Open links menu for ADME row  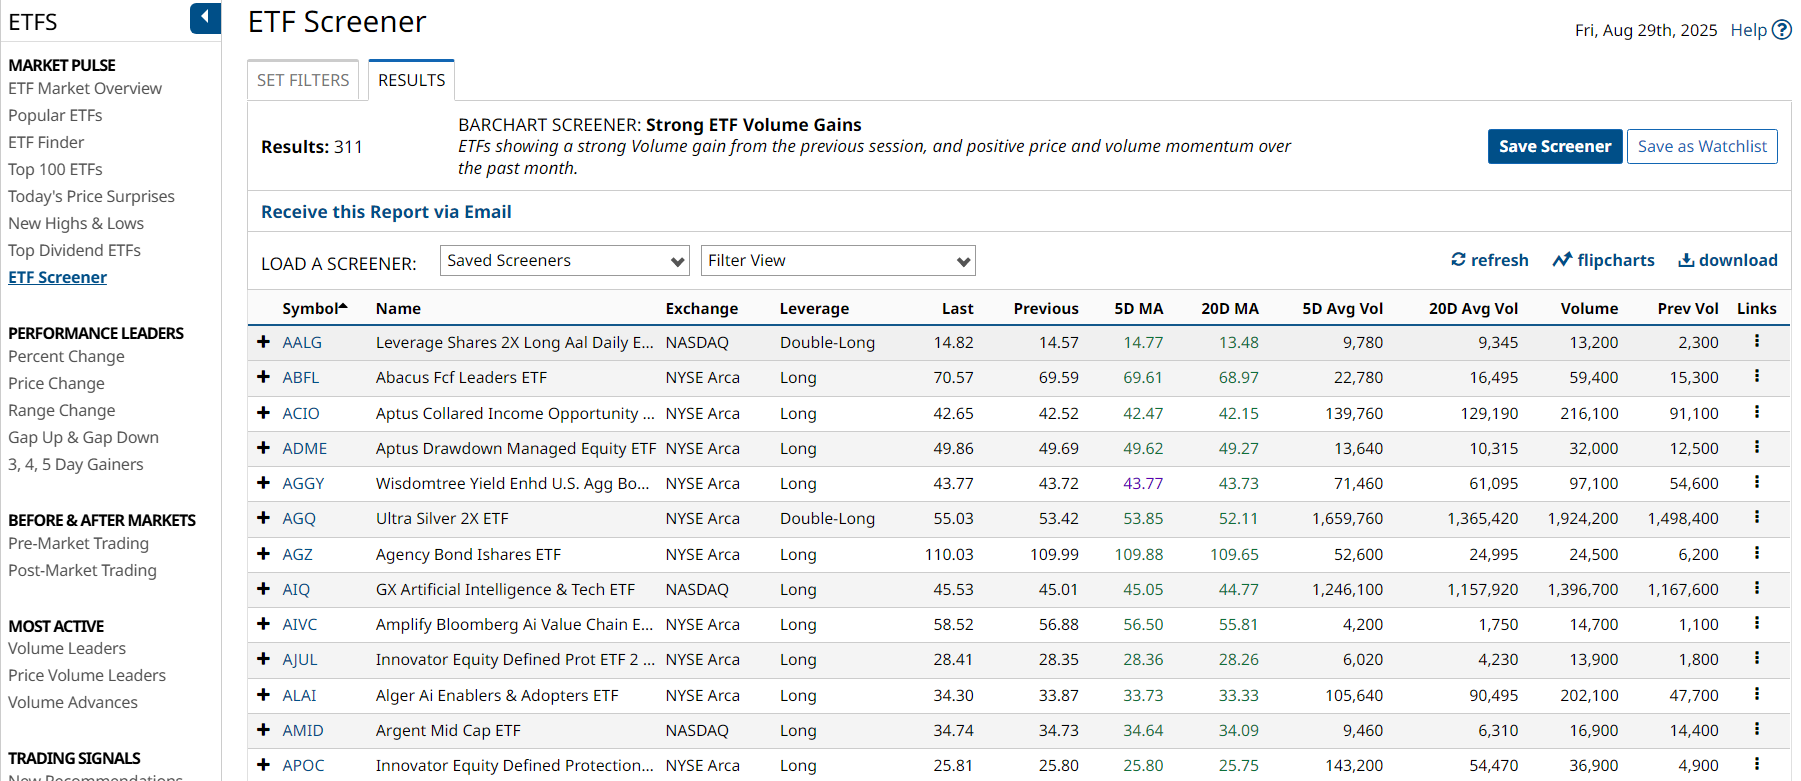coord(1756,448)
